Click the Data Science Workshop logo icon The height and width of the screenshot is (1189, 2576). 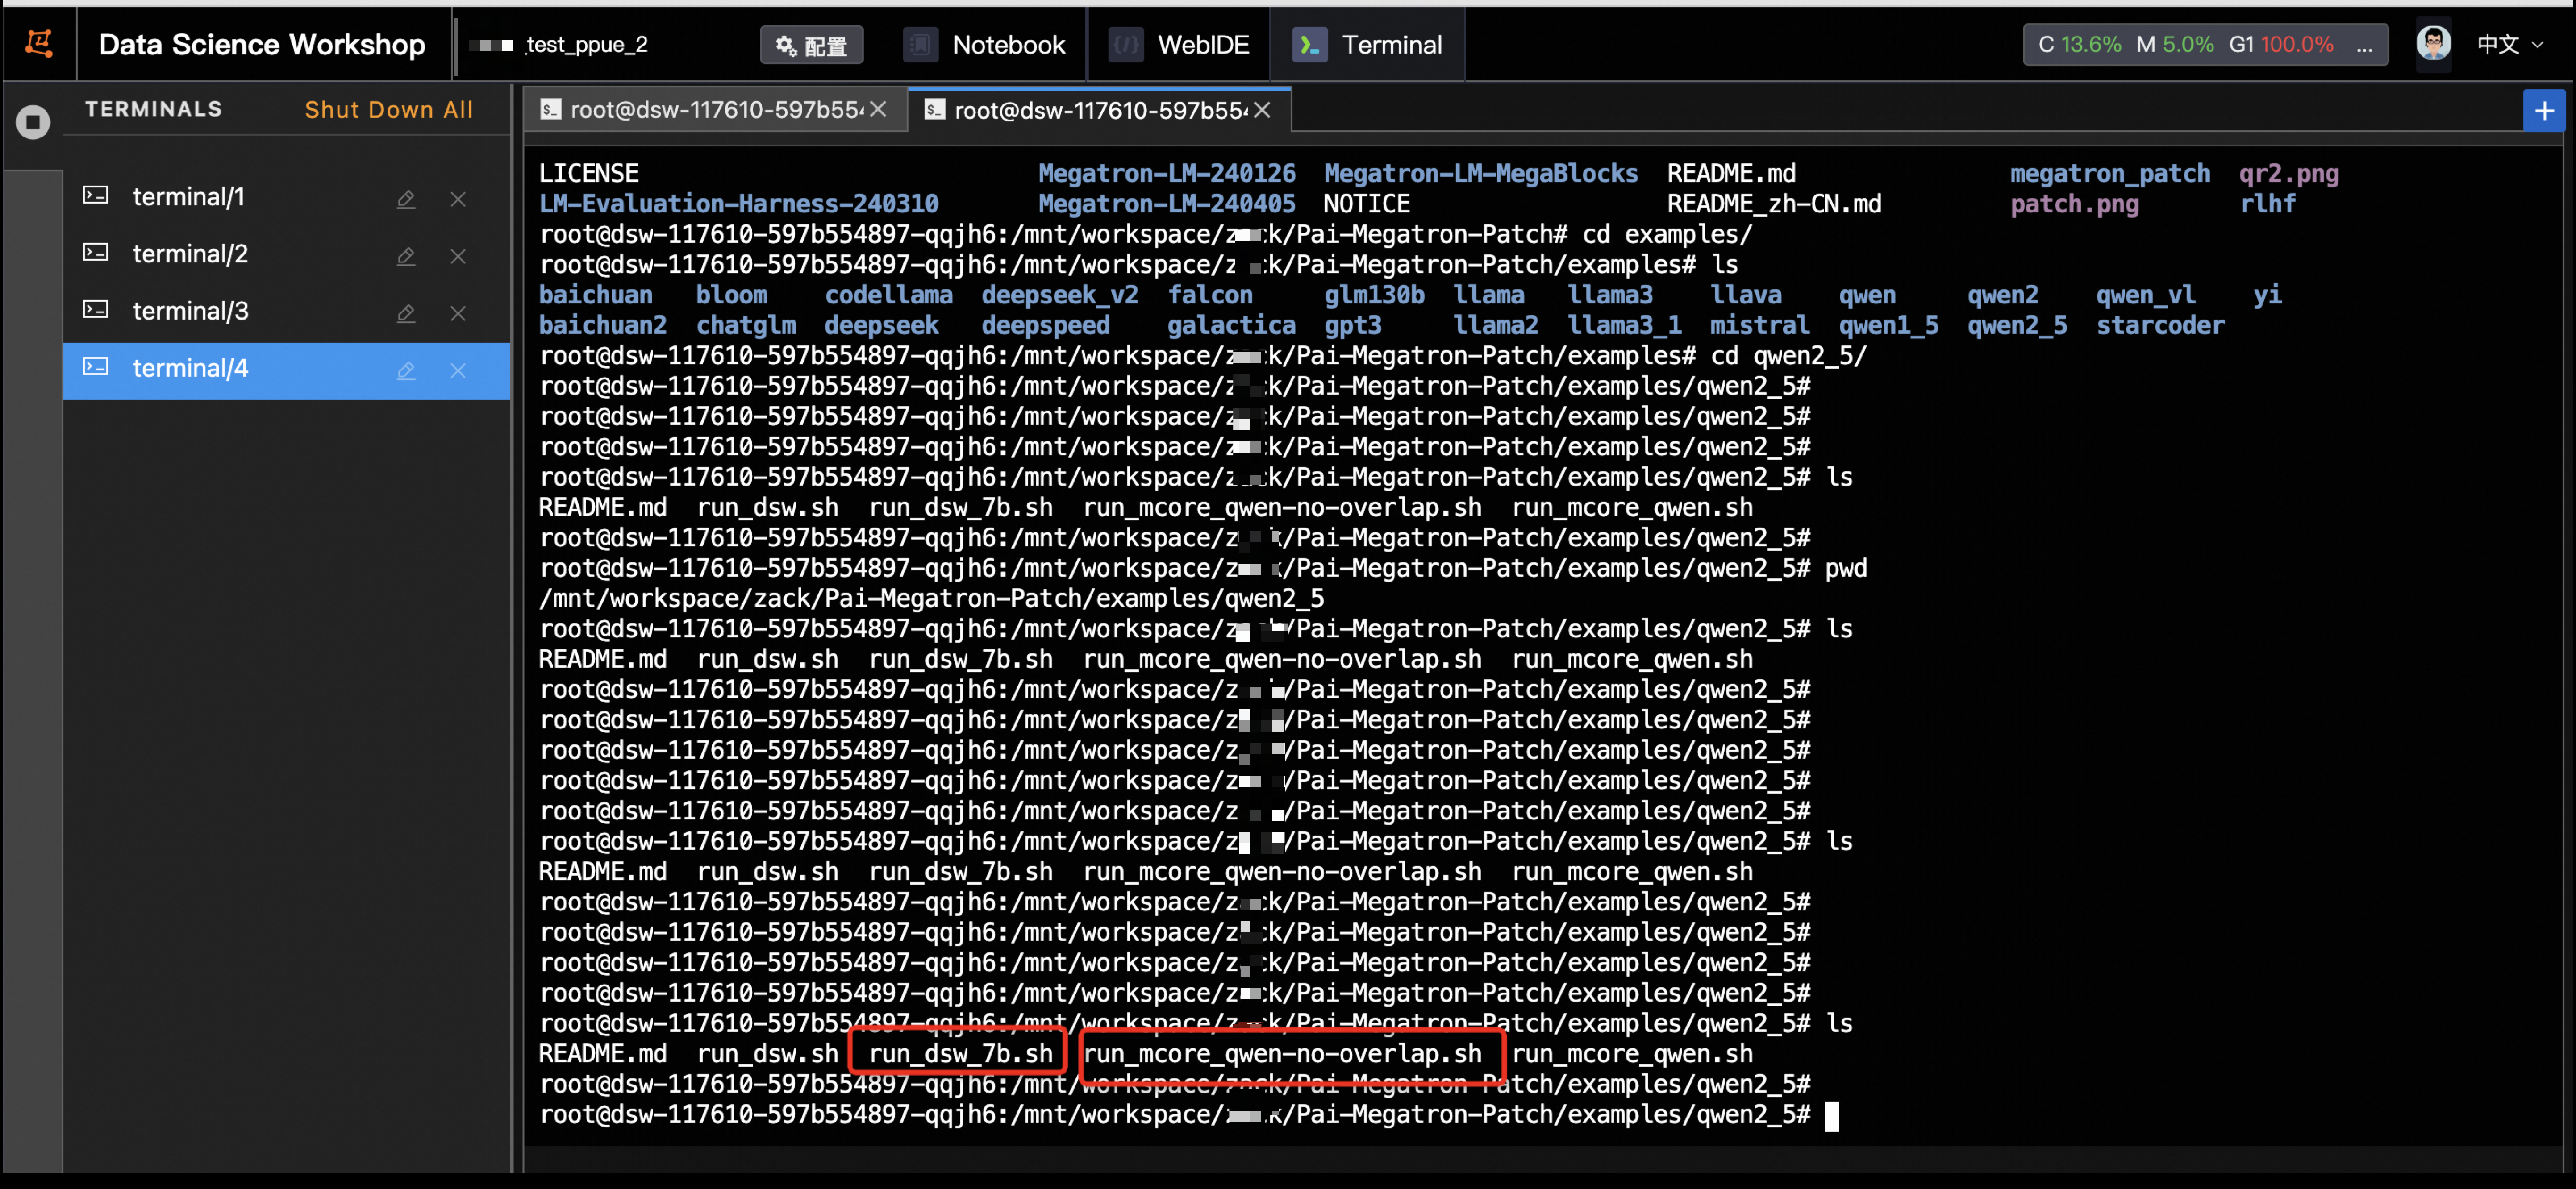click(x=39, y=43)
